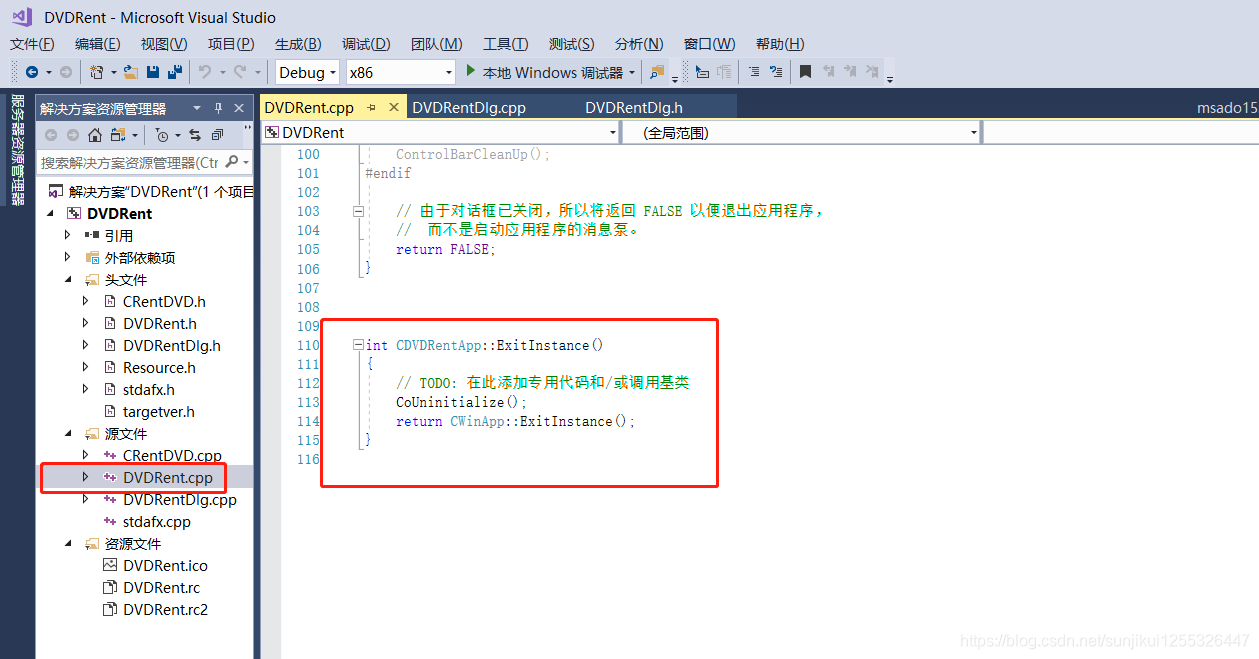Toggle the pin on DVDRent.cpp tab
The image size is (1259, 659).
click(x=371, y=107)
